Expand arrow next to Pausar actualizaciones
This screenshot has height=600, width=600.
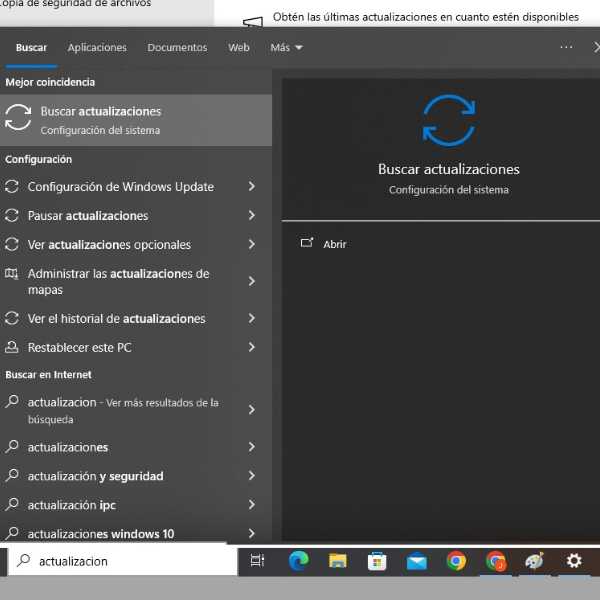click(x=251, y=216)
